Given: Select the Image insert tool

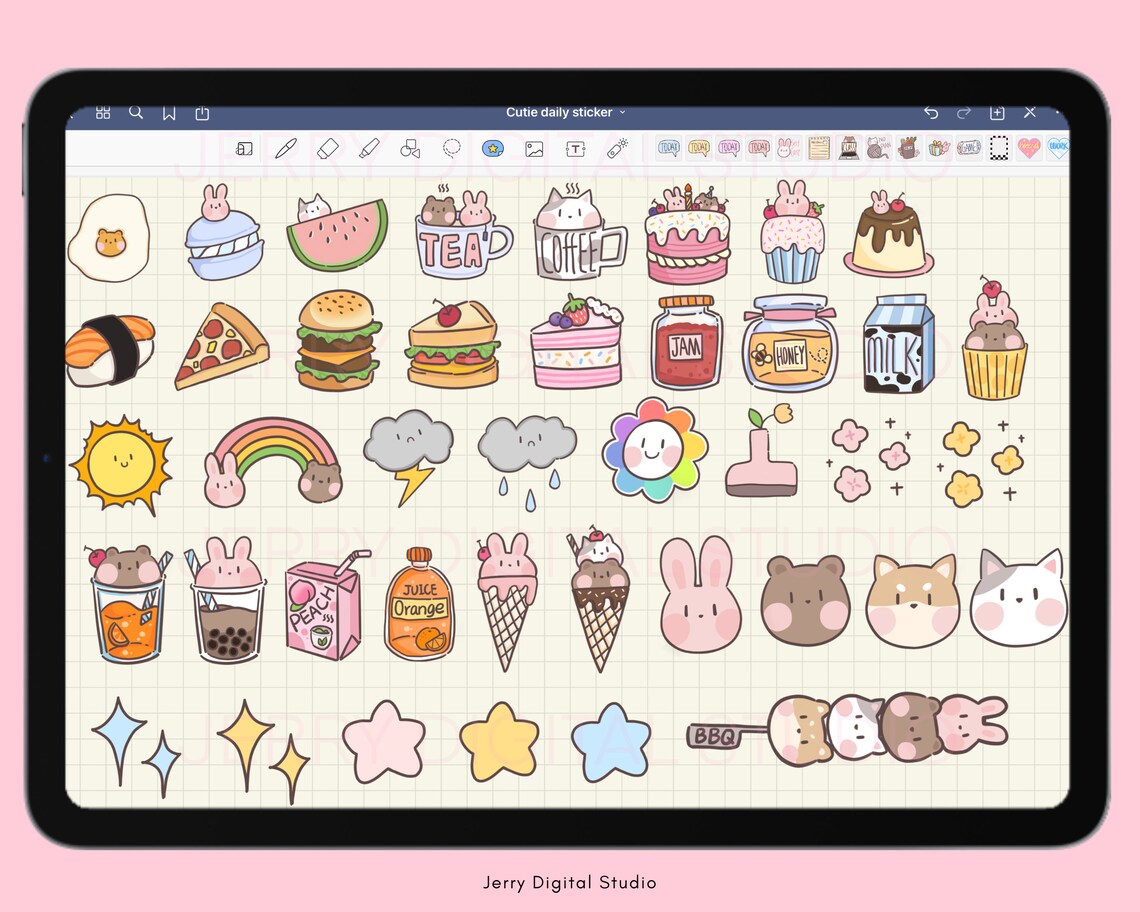Looking at the screenshot, I should pos(534,149).
